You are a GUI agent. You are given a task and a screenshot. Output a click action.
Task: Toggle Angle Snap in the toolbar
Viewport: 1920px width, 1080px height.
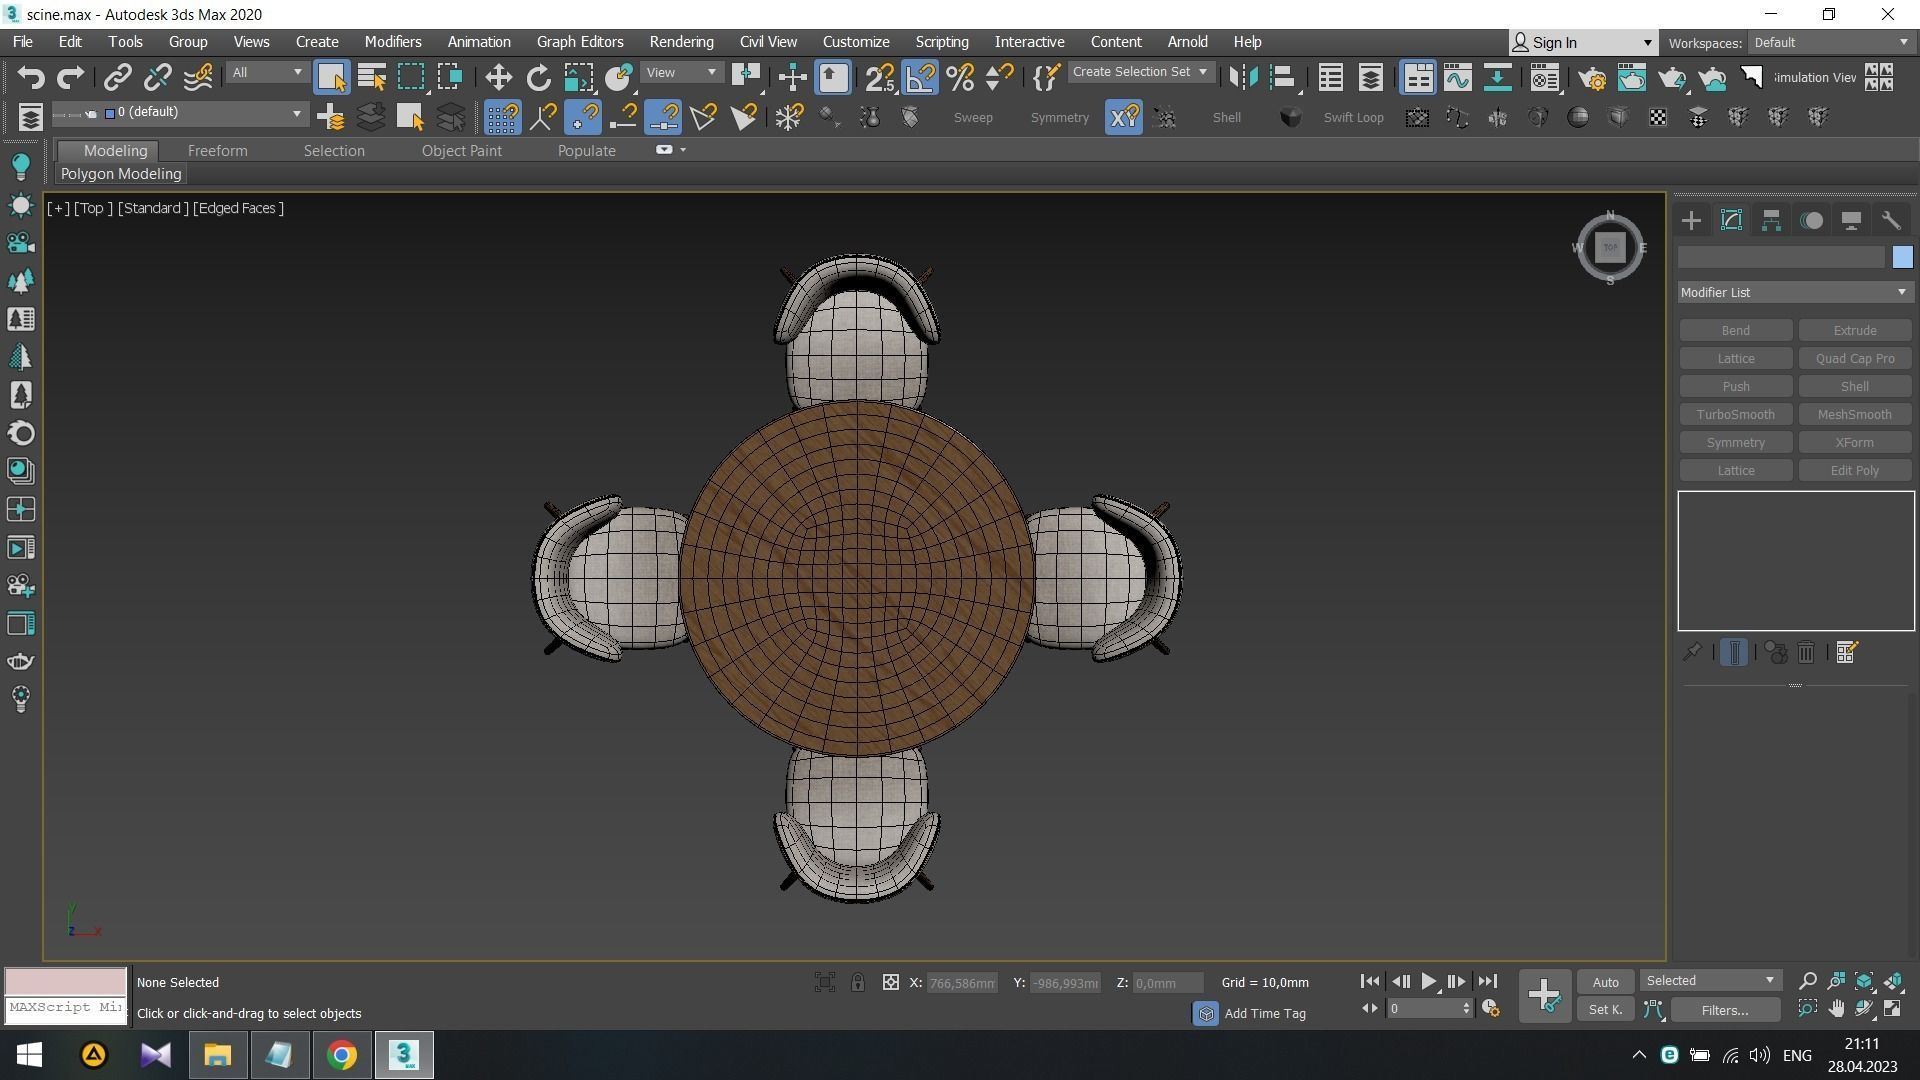(920, 78)
